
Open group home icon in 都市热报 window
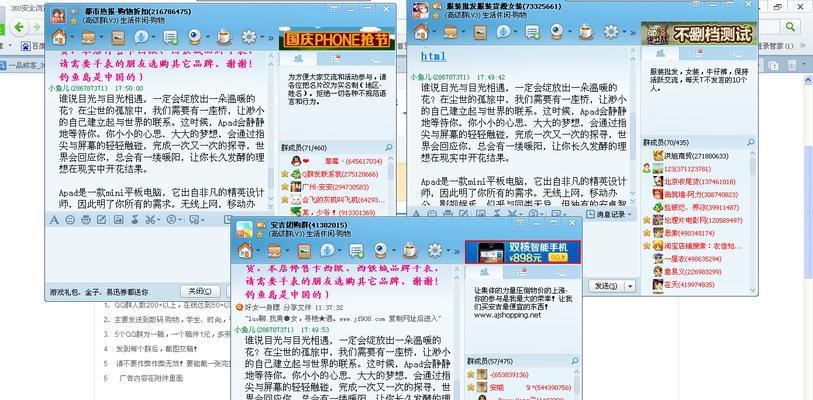pos(59,37)
